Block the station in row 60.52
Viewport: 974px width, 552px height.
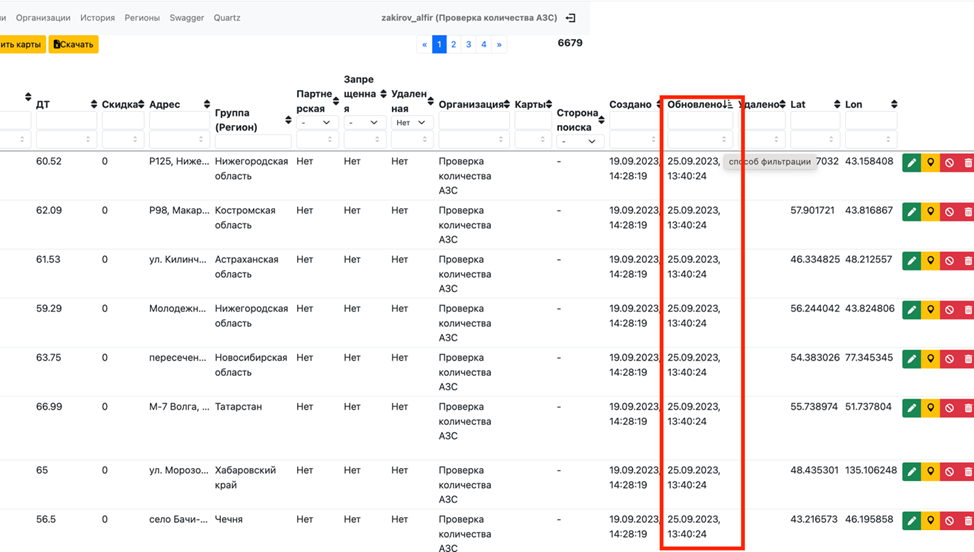coord(949,163)
